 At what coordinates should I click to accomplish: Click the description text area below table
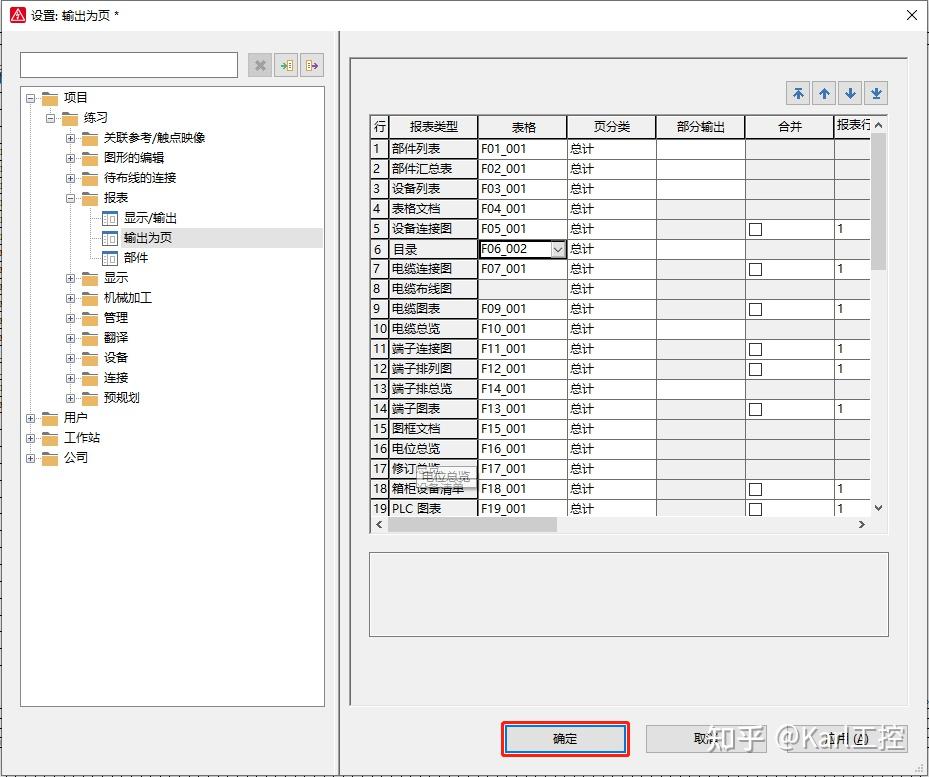coord(629,594)
